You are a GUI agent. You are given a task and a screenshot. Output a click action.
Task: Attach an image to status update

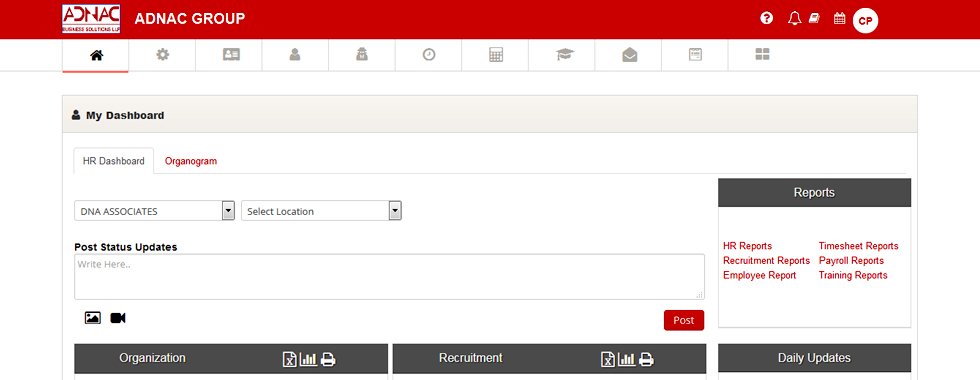92,318
